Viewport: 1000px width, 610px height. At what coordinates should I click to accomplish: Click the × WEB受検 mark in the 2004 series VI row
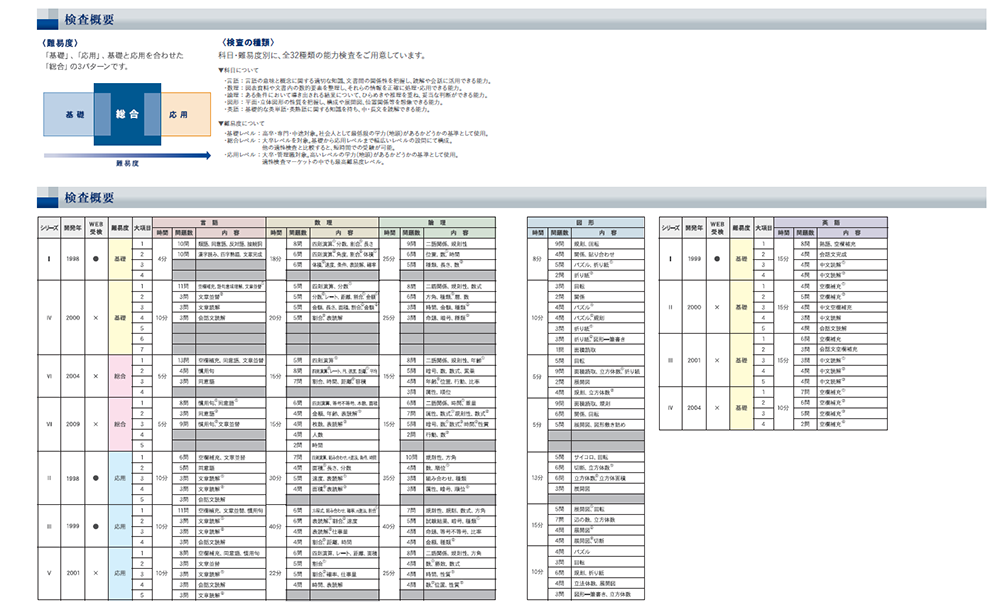97,376
